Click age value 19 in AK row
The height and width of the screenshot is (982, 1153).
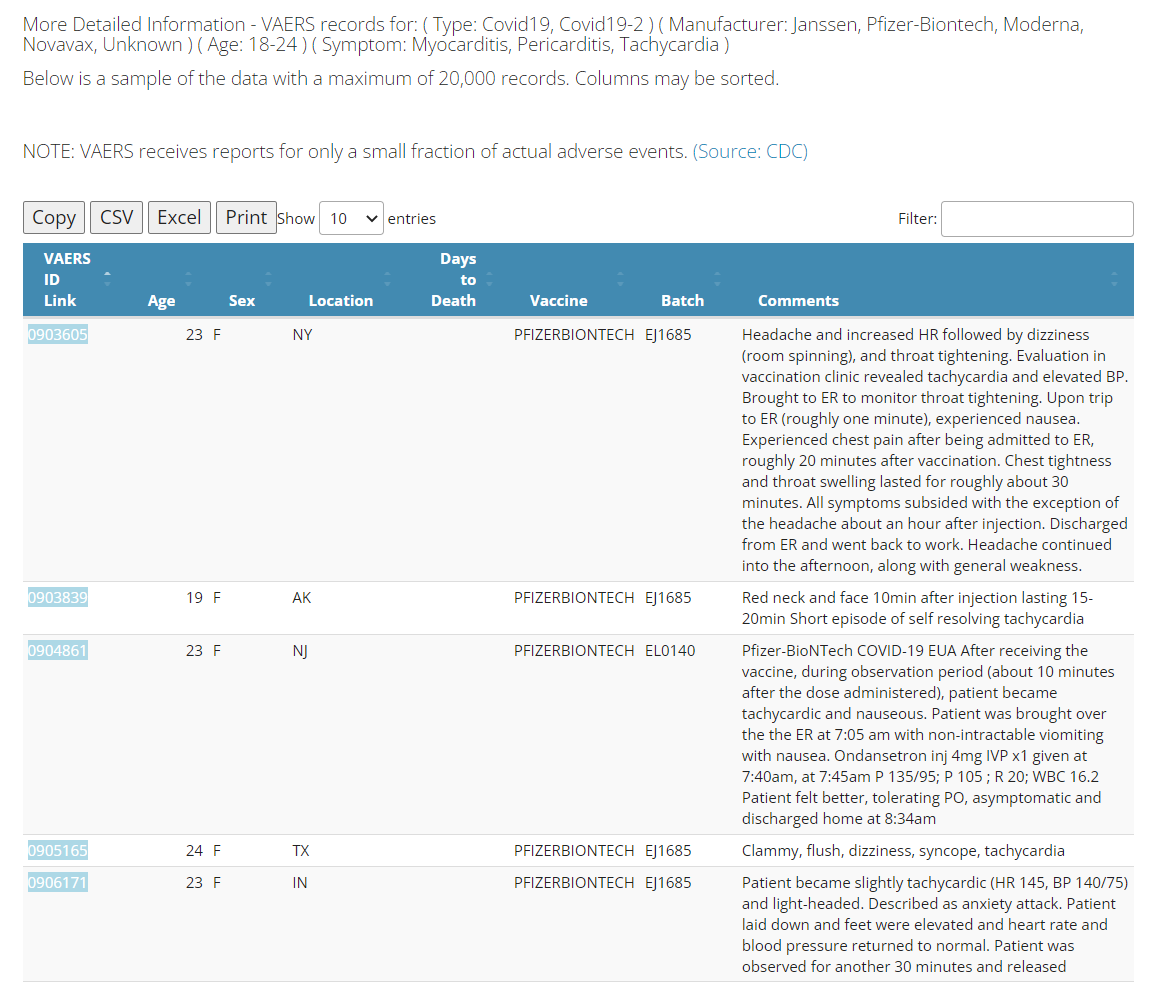click(194, 598)
